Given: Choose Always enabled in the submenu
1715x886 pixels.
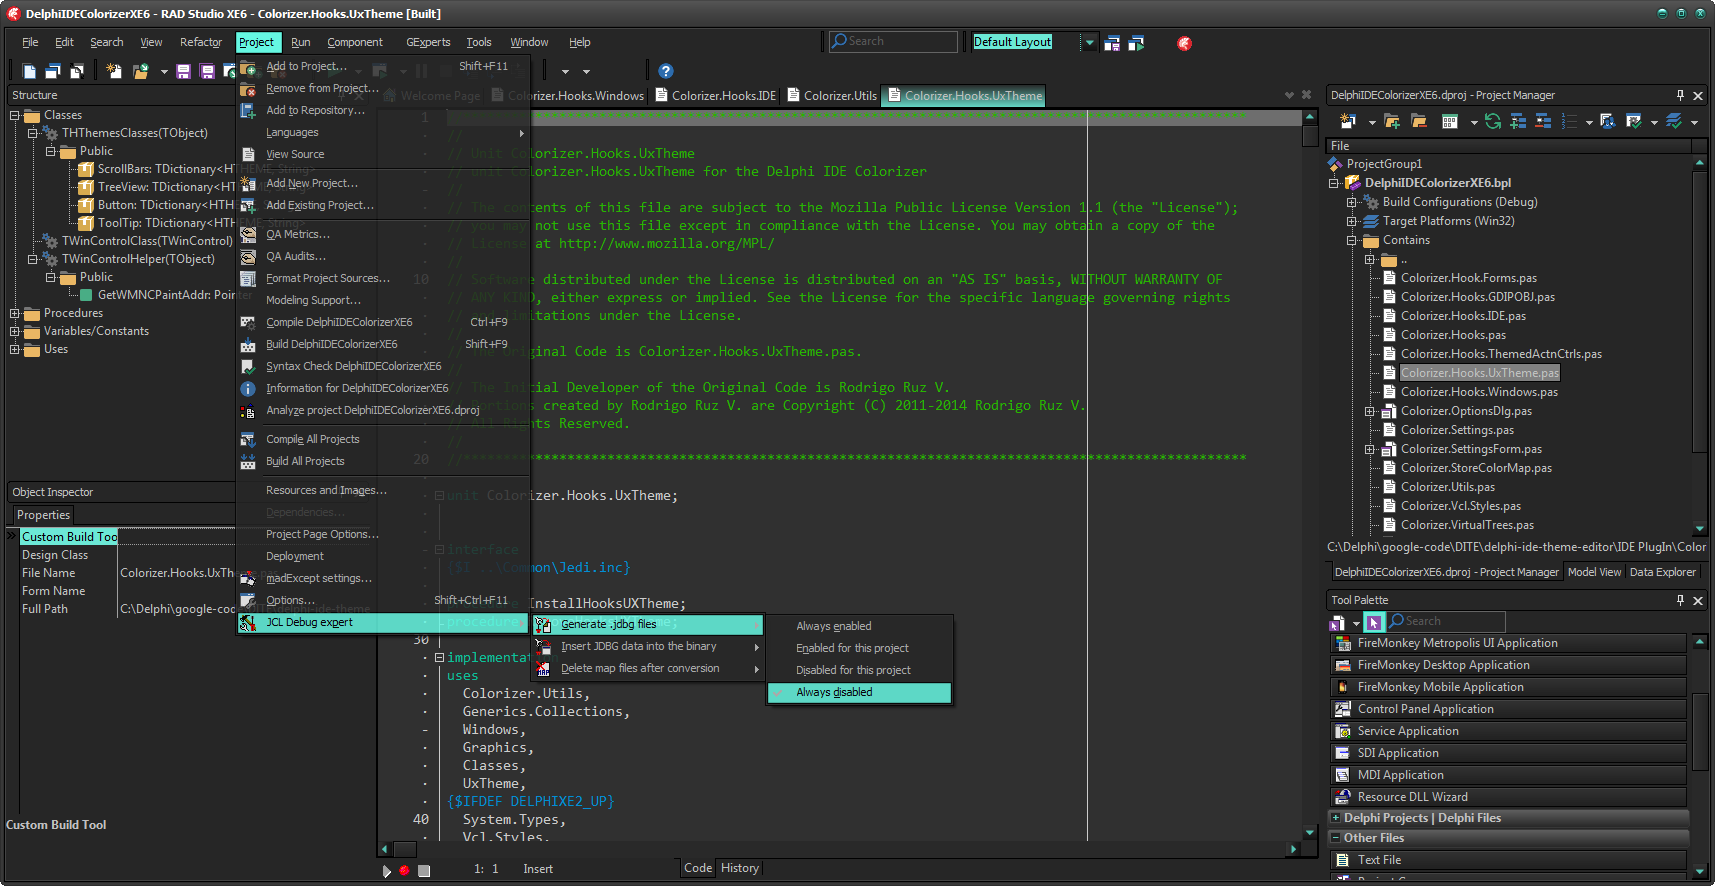Looking at the screenshot, I should click(834, 626).
